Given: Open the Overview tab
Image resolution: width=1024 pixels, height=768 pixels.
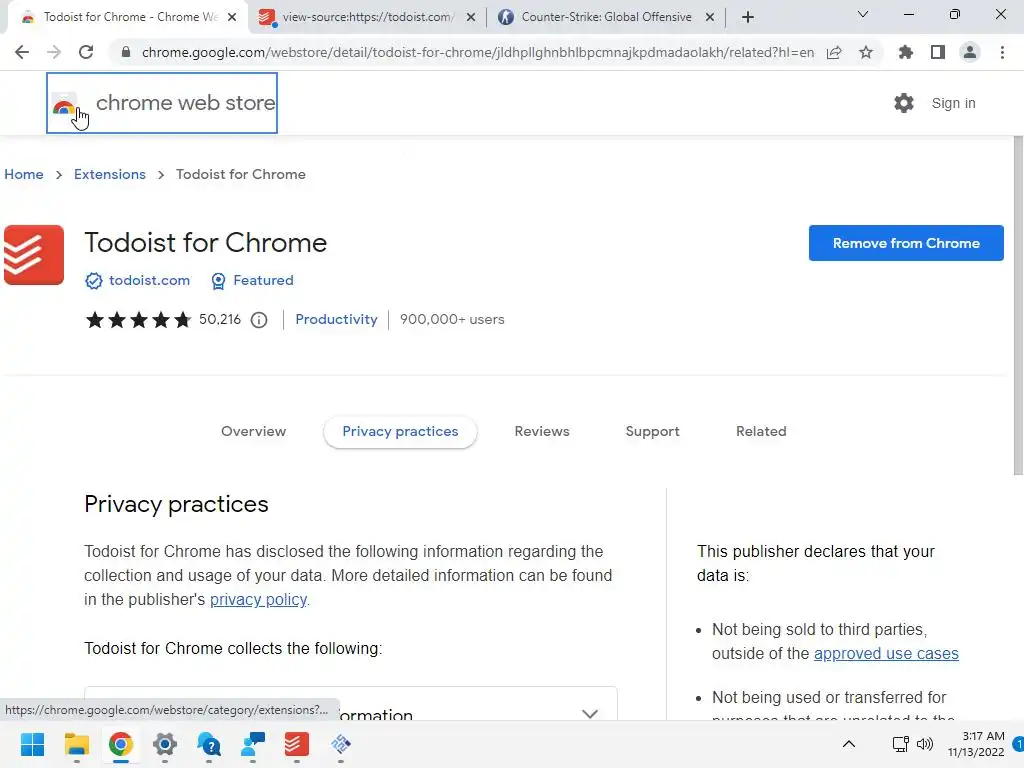Looking at the screenshot, I should (x=253, y=432).
